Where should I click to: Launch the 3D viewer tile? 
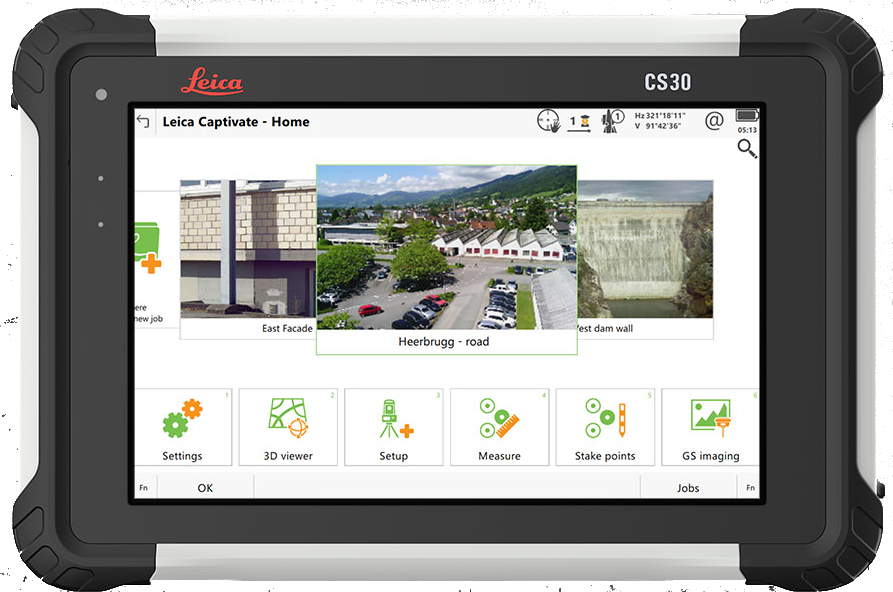pyautogui.click(x=288, y=427)
